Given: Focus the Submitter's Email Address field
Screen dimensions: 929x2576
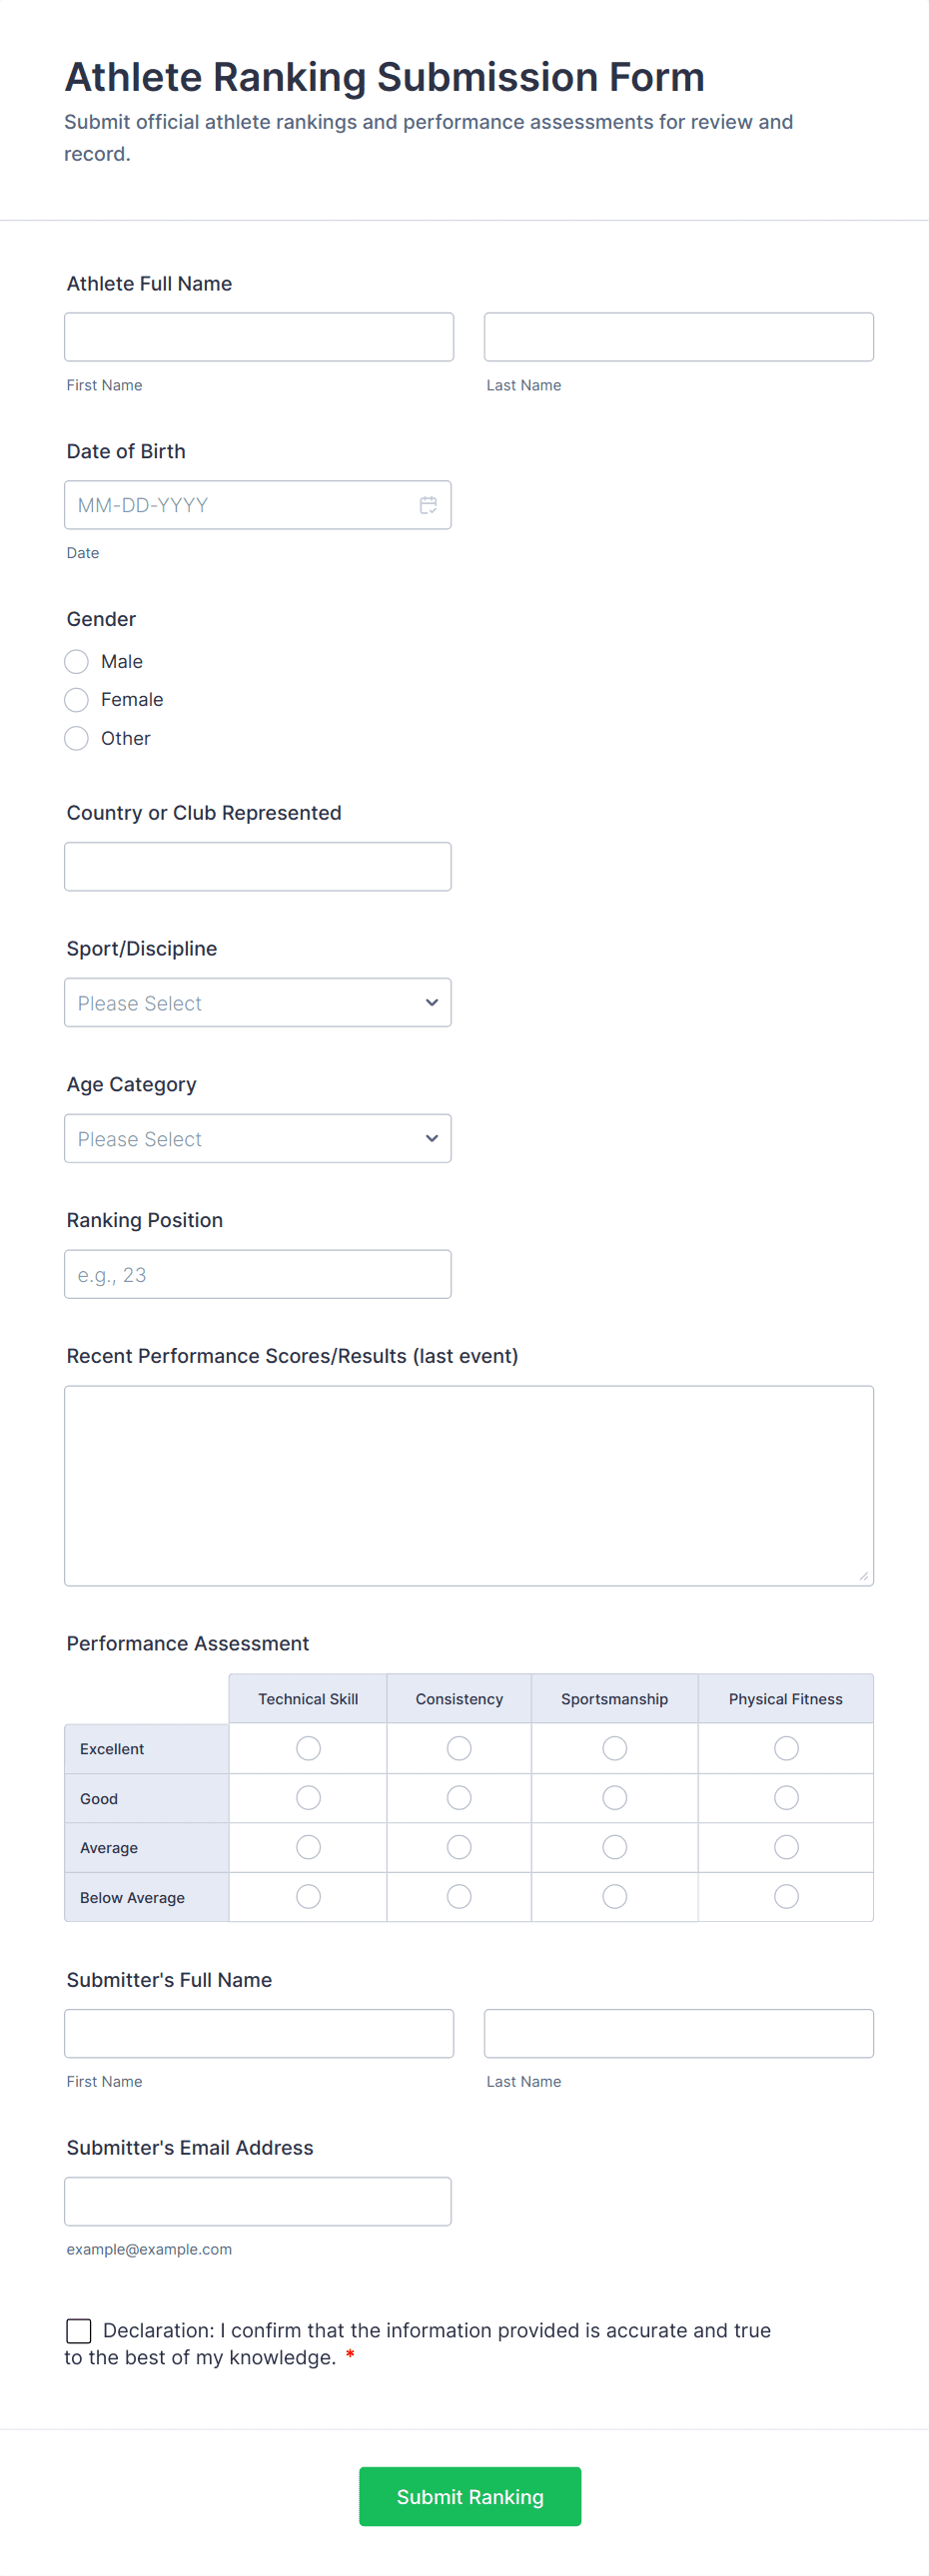Looking at the screenshot, I should pos(258,2202).
